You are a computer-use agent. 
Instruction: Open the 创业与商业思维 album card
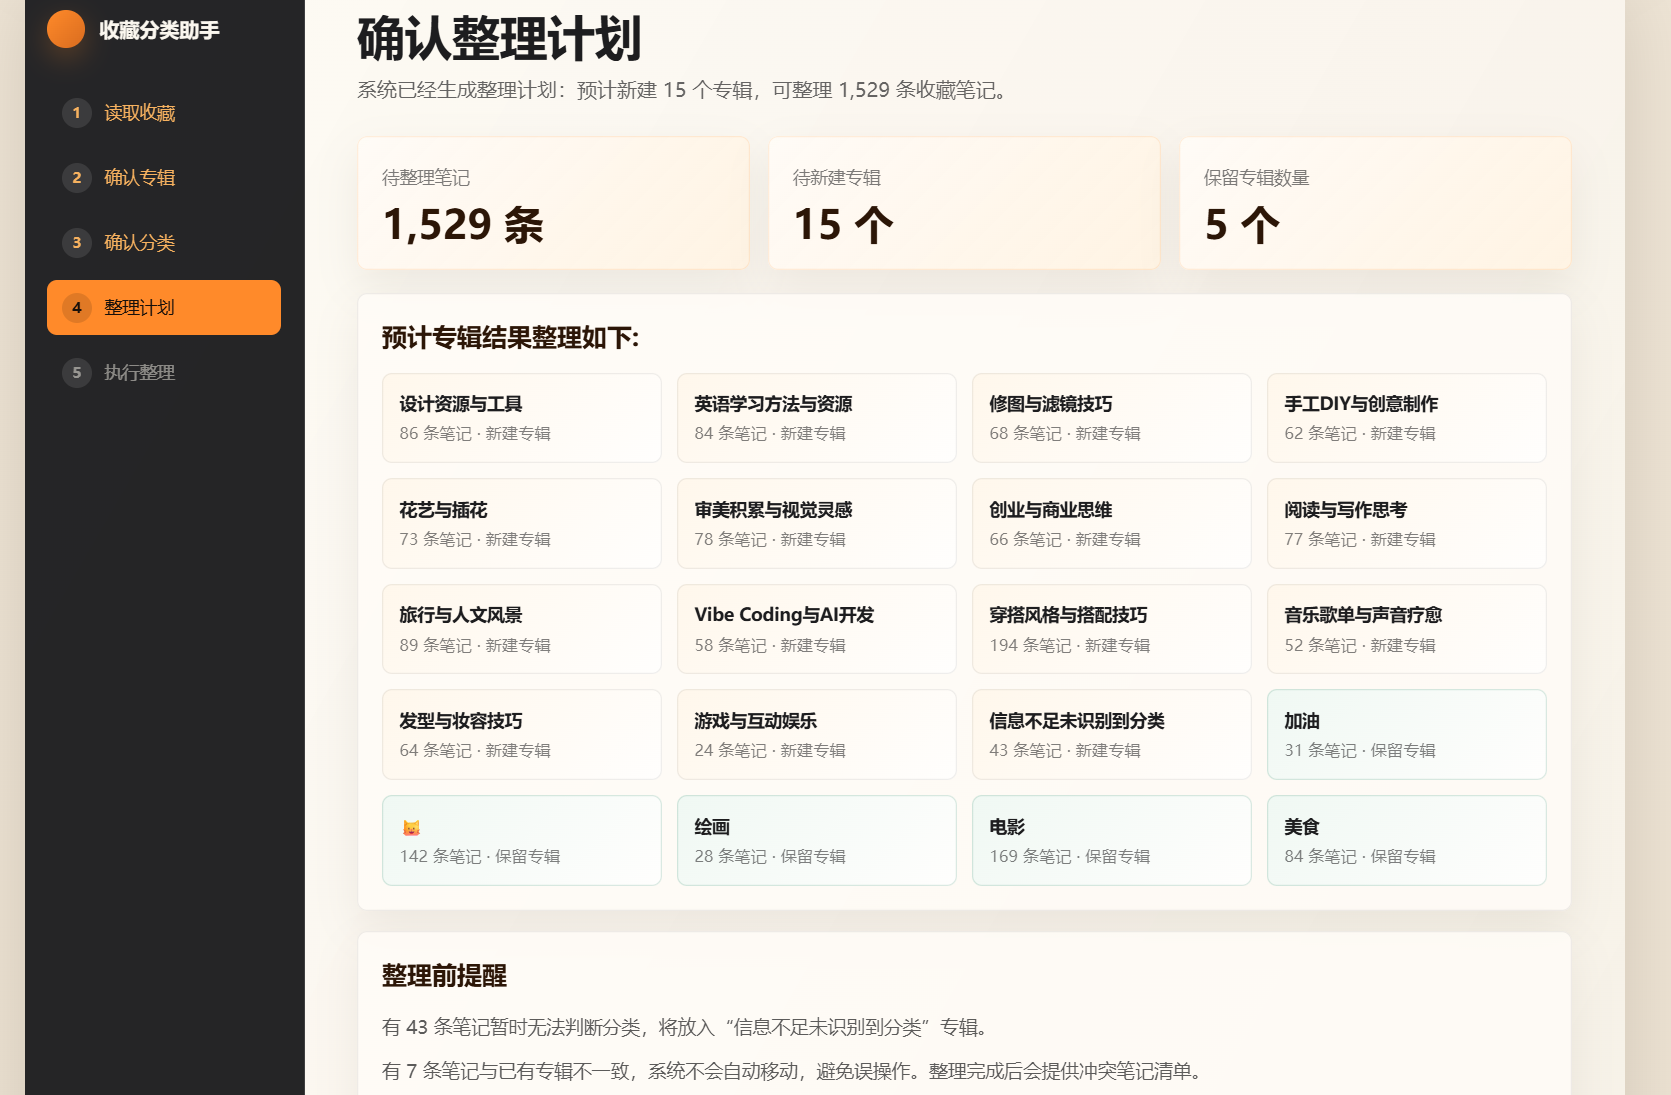(1112, 524)
